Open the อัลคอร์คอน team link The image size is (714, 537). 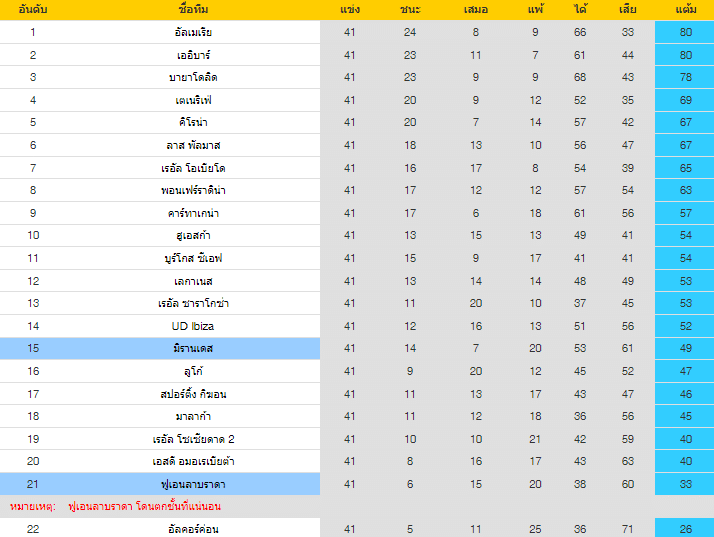click(192, 529)
